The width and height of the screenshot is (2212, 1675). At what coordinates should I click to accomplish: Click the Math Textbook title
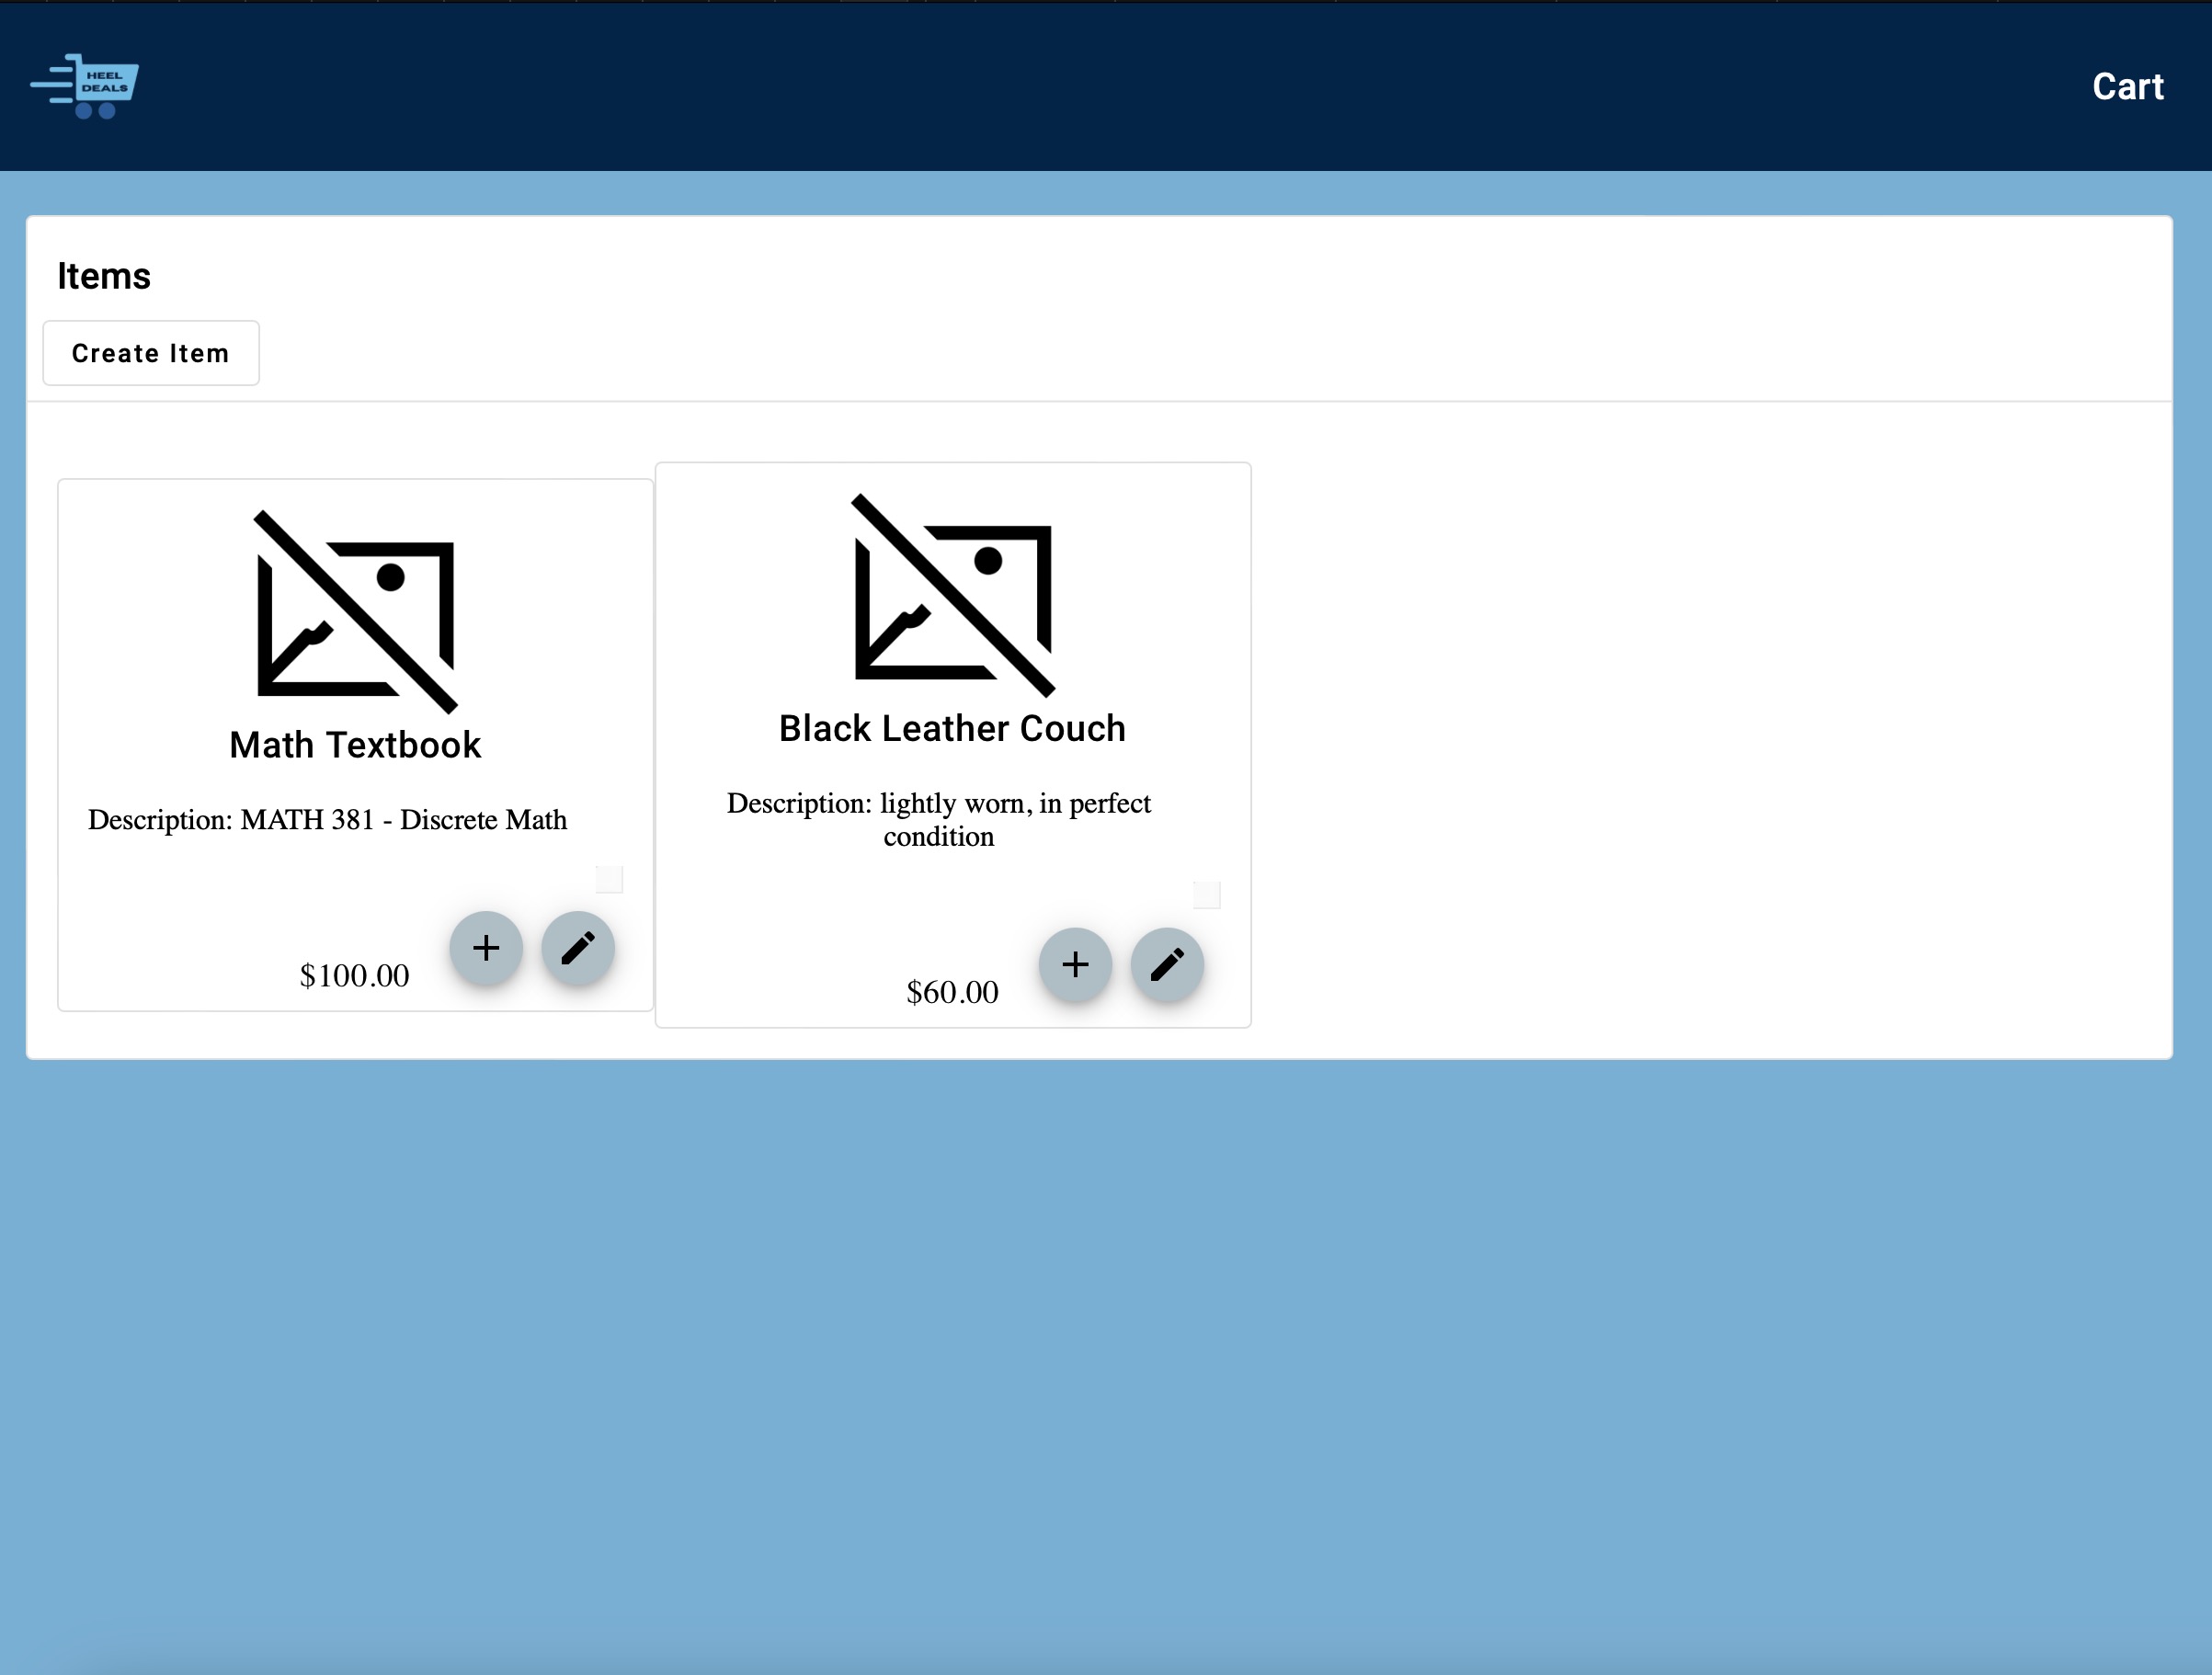[x=355, y=745]
